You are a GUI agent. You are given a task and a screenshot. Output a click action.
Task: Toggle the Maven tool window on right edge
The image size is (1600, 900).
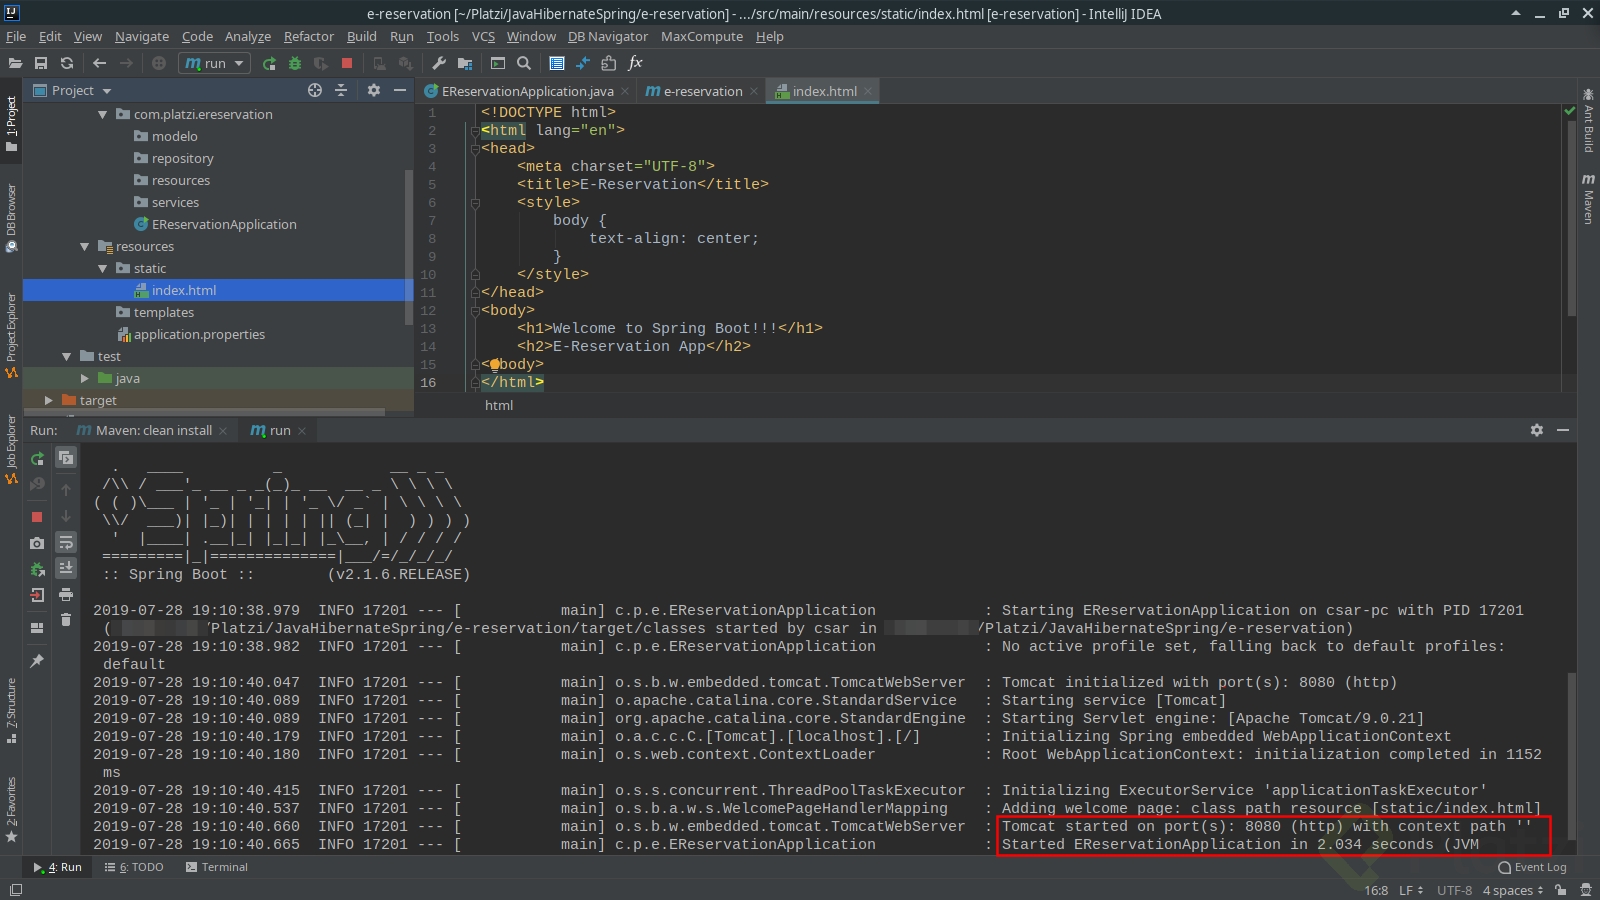1588,198
